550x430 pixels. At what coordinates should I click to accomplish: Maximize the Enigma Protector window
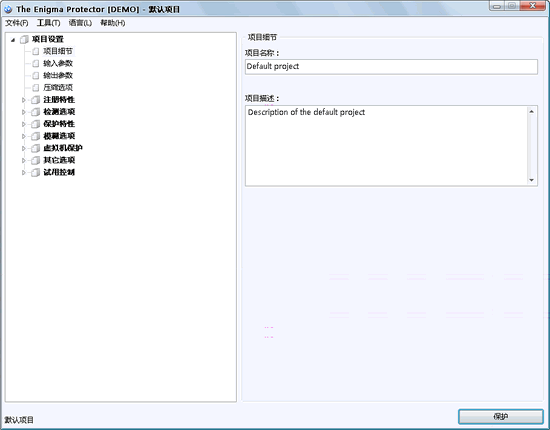pos(512,6)
